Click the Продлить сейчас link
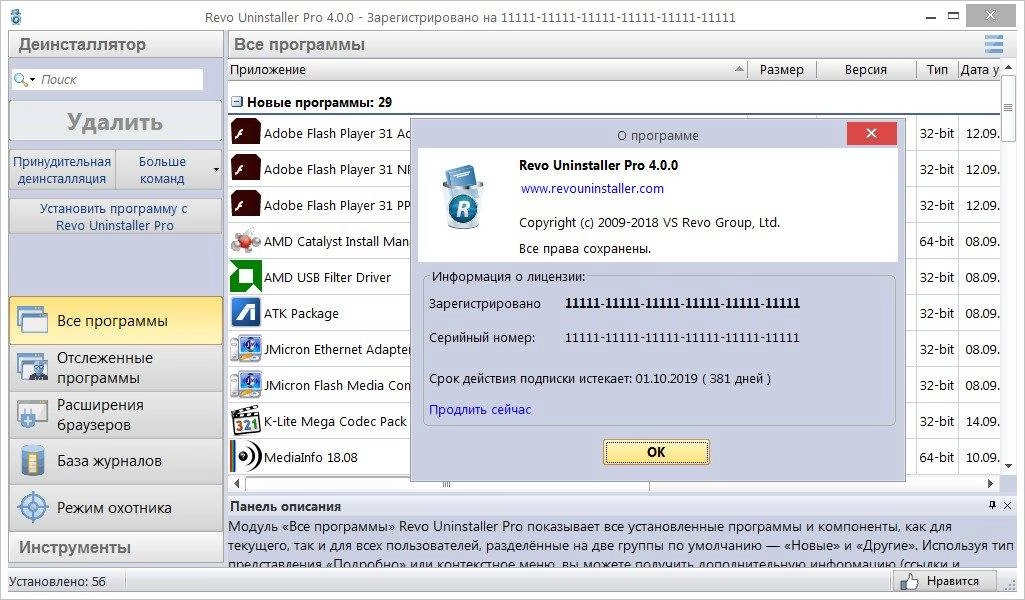The width and height of the screenshot is (1025, 600). click(x=480, y=409)
